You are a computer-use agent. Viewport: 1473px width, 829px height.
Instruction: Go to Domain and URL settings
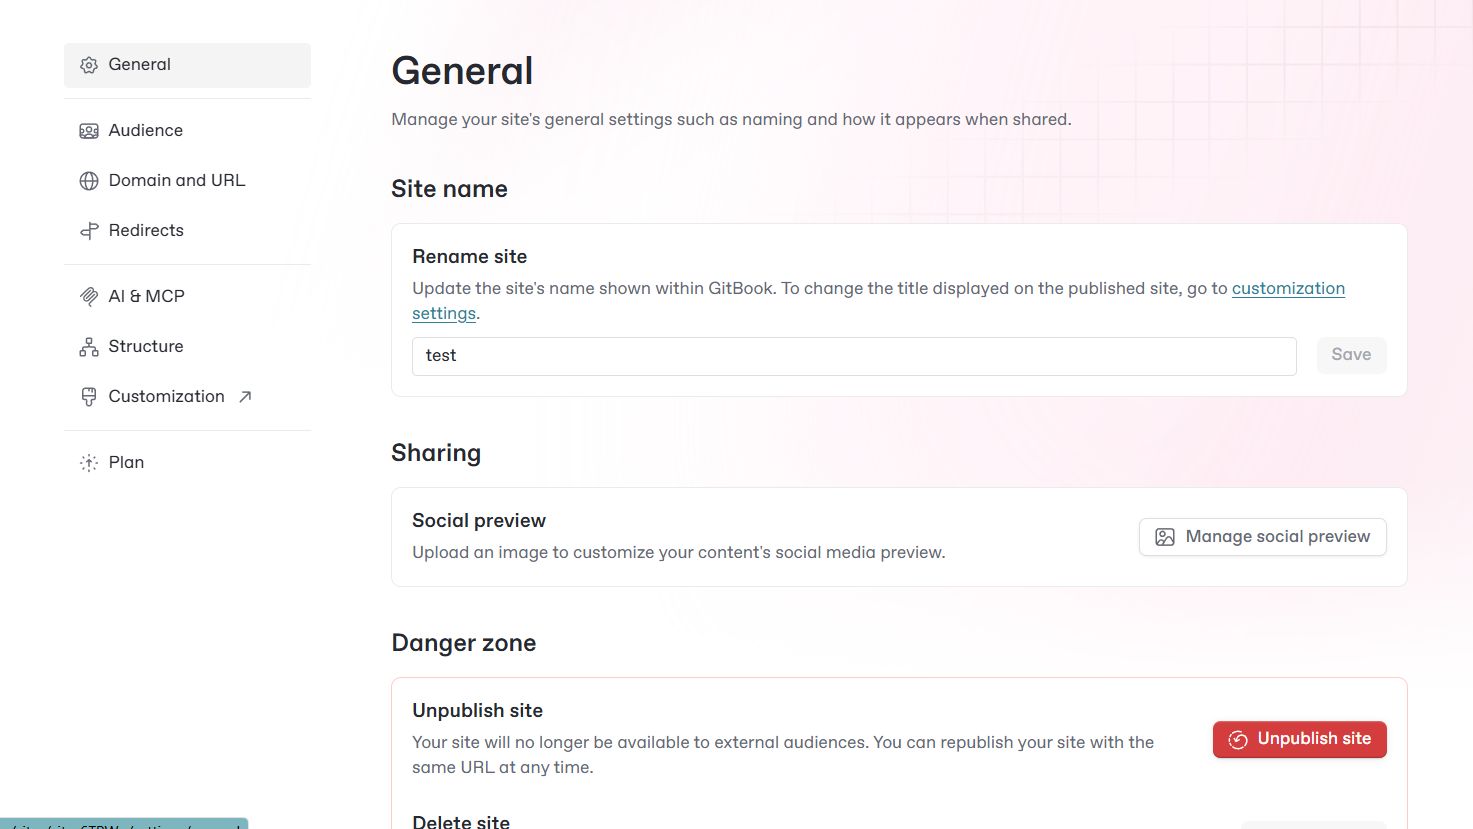click(x=177, y=181)
